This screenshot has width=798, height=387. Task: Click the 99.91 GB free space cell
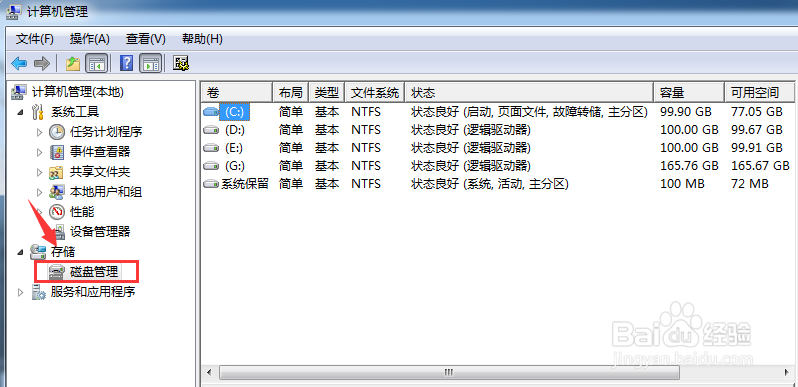(756, 148)
